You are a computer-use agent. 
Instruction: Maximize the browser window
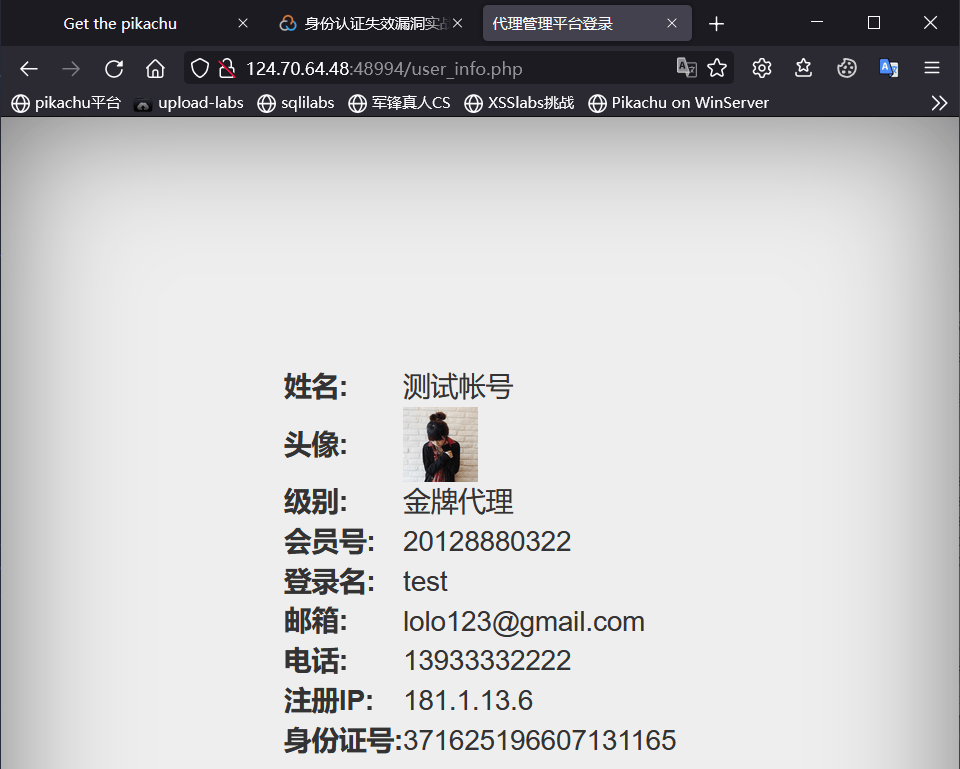(x=874, y=23)
